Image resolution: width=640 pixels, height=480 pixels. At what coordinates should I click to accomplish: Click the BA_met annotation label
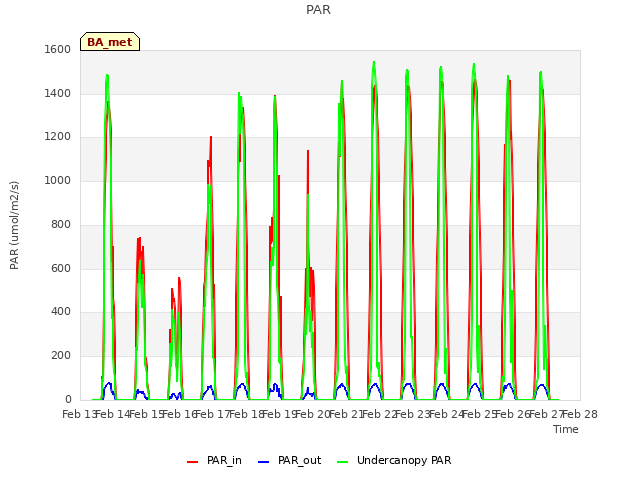click(x=110, y=42)
